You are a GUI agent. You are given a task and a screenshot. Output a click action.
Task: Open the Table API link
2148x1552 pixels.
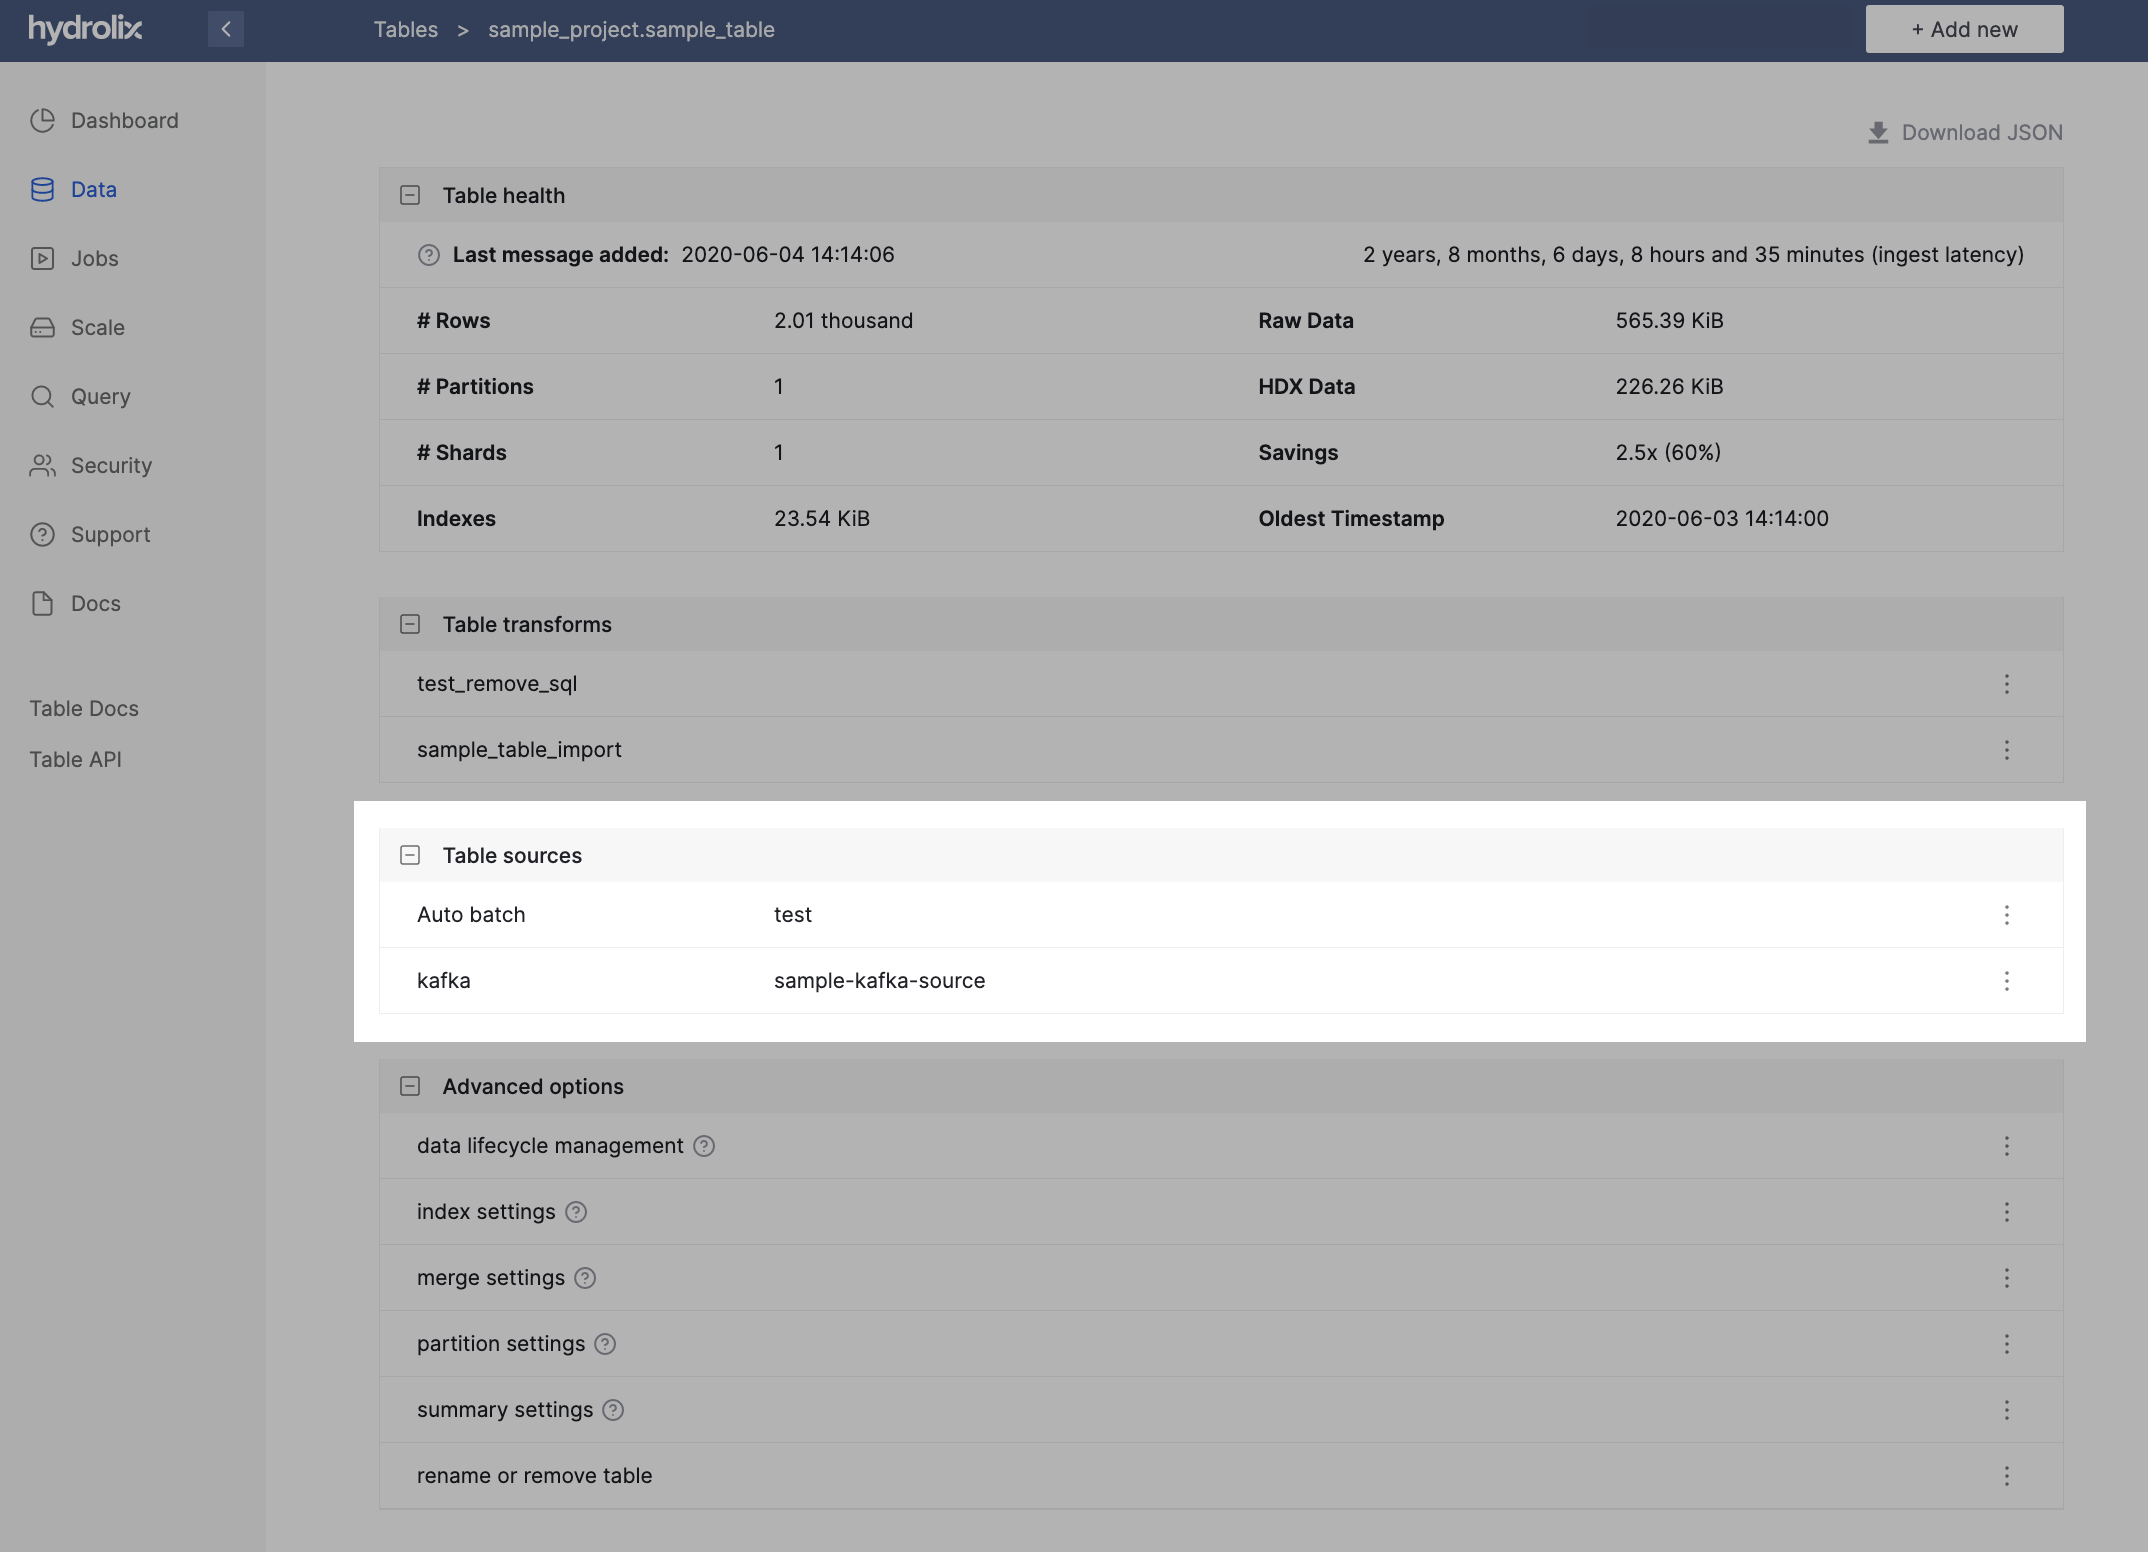tap(75, 760)
